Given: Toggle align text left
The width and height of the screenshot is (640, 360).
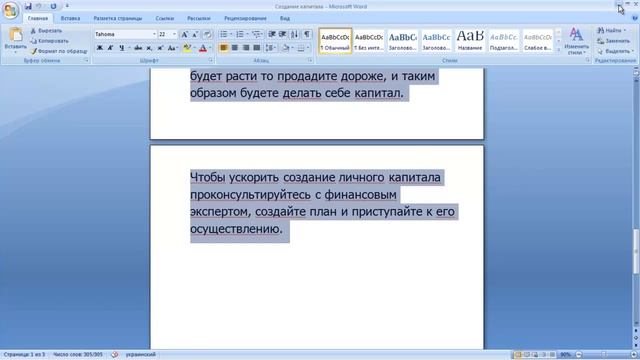Looking at the screenshot, I should tap(224, 48).
